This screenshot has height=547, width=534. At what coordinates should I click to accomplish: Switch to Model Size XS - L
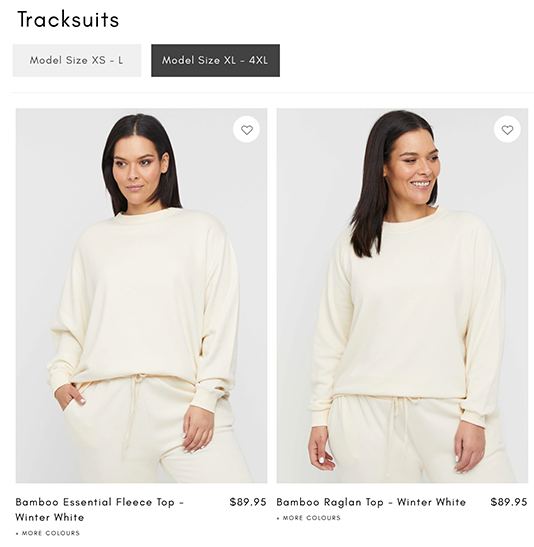pyautogui.click(x=77, y=60)
